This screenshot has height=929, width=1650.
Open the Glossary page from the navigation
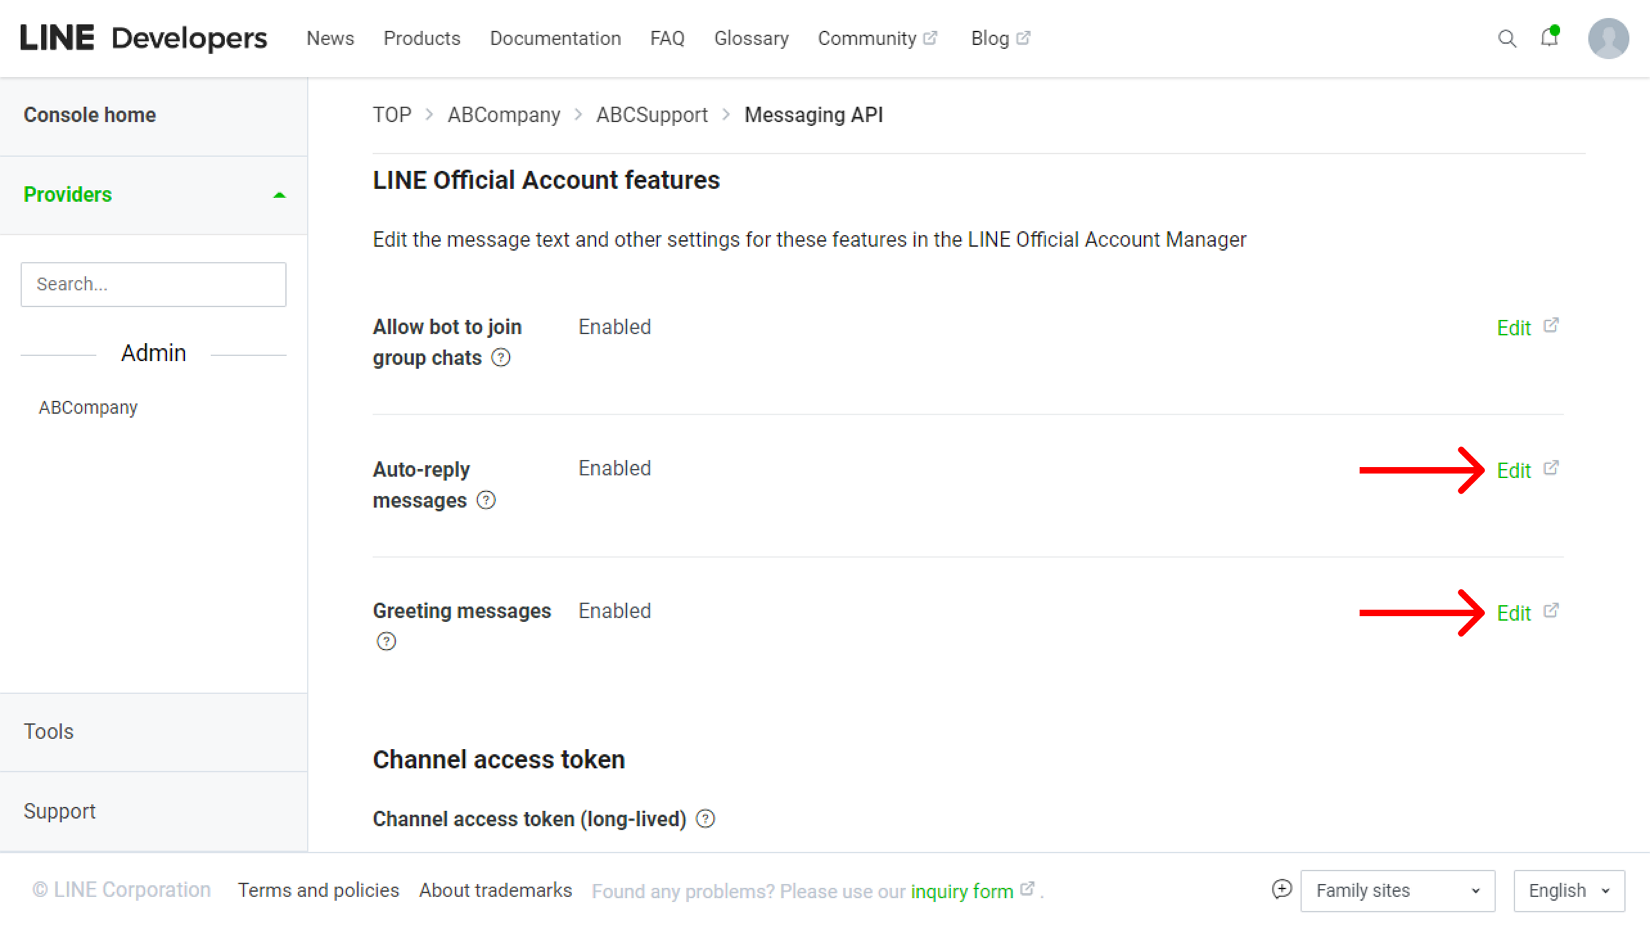pyautogui.click(x=751, y=38)
